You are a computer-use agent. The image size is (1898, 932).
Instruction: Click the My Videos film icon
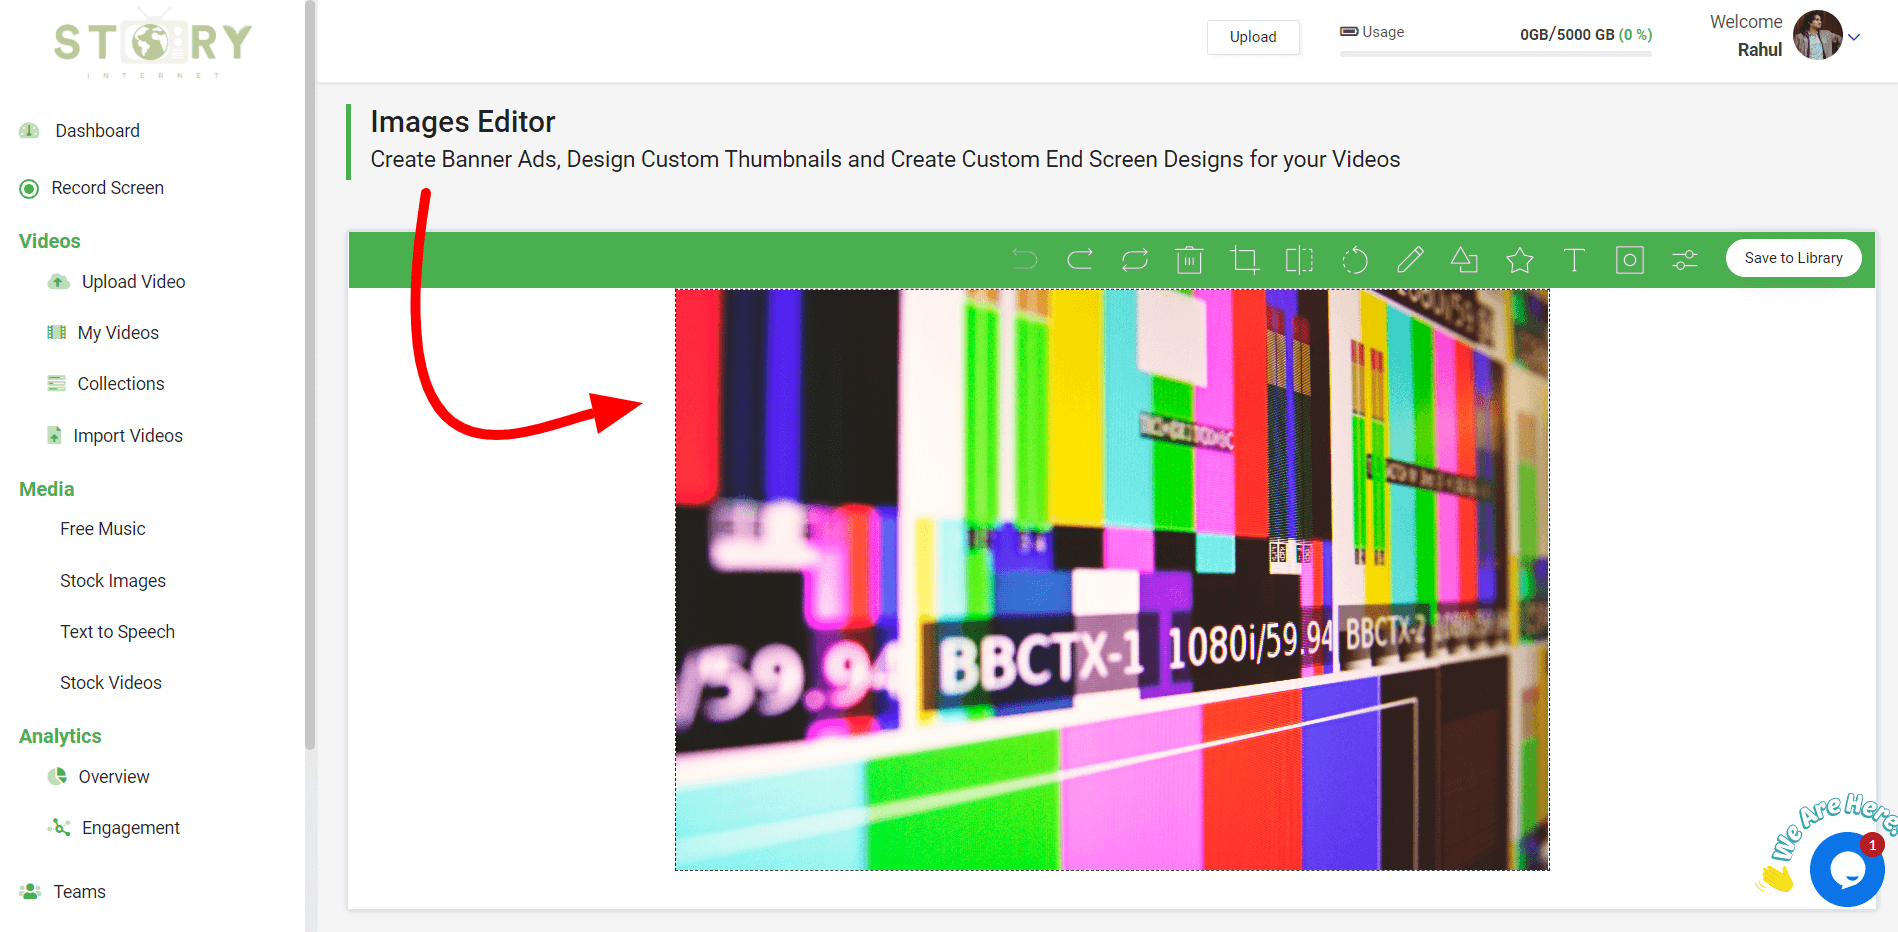(57, 332)
